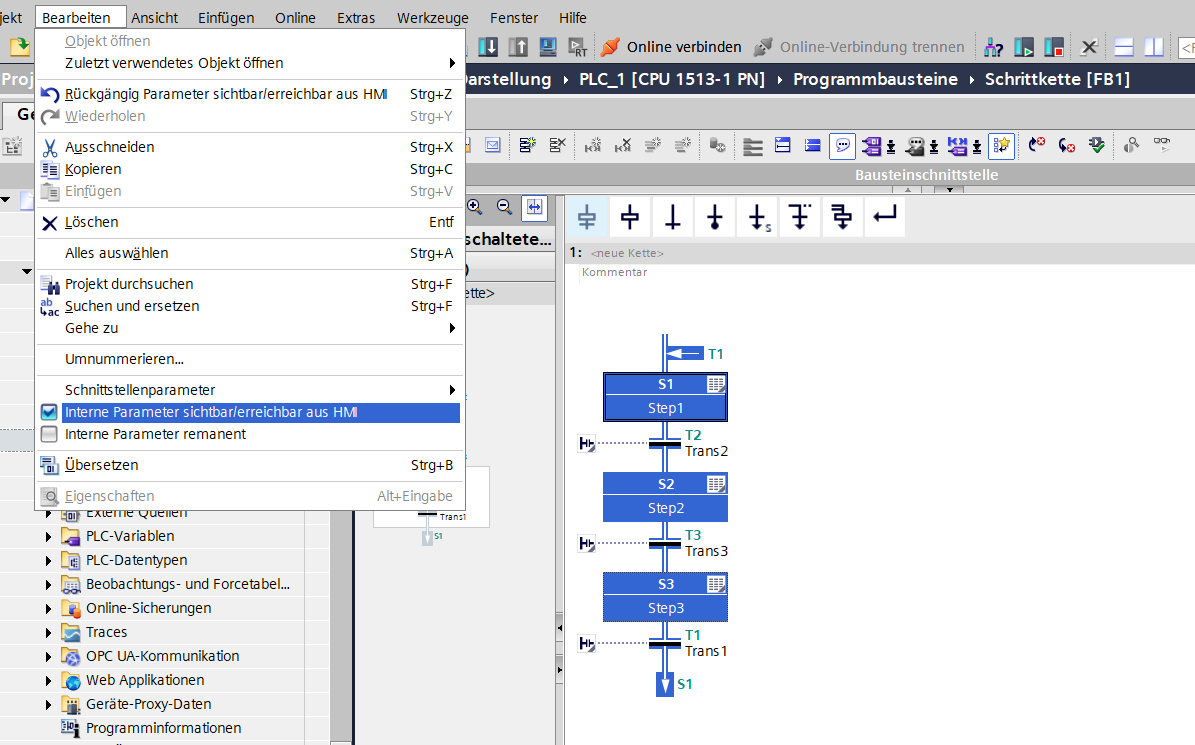Viewport: 1195px width, 745px height.
Task: Insert a jump using the return arrow icon
Action: point(884,217)
